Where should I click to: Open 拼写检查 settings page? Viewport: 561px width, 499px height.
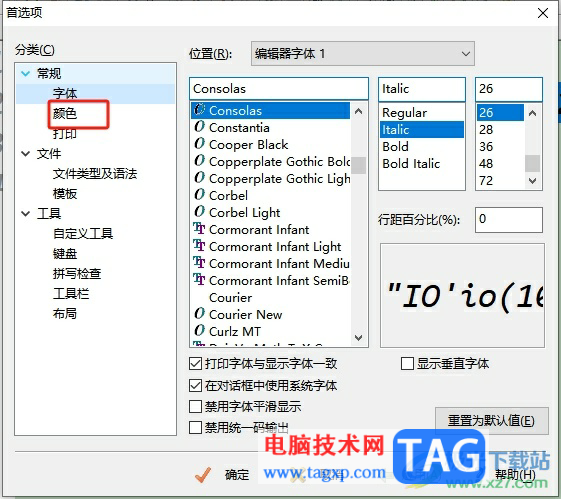(77, 274)
